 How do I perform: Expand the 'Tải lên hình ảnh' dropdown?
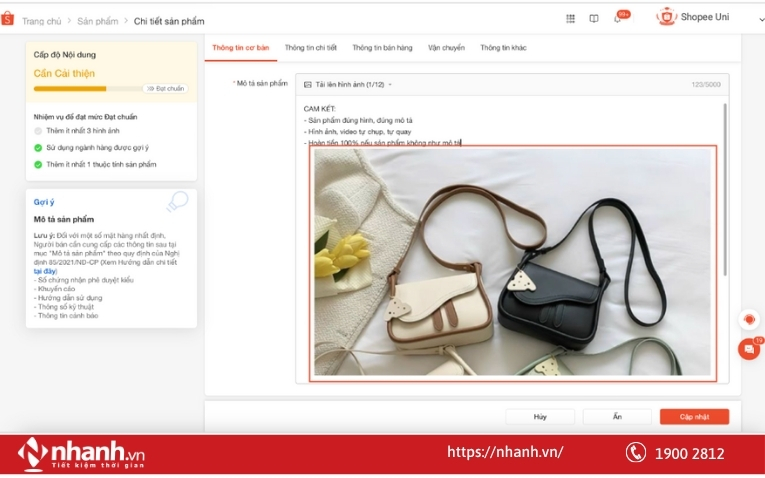(x=390, y=85)
